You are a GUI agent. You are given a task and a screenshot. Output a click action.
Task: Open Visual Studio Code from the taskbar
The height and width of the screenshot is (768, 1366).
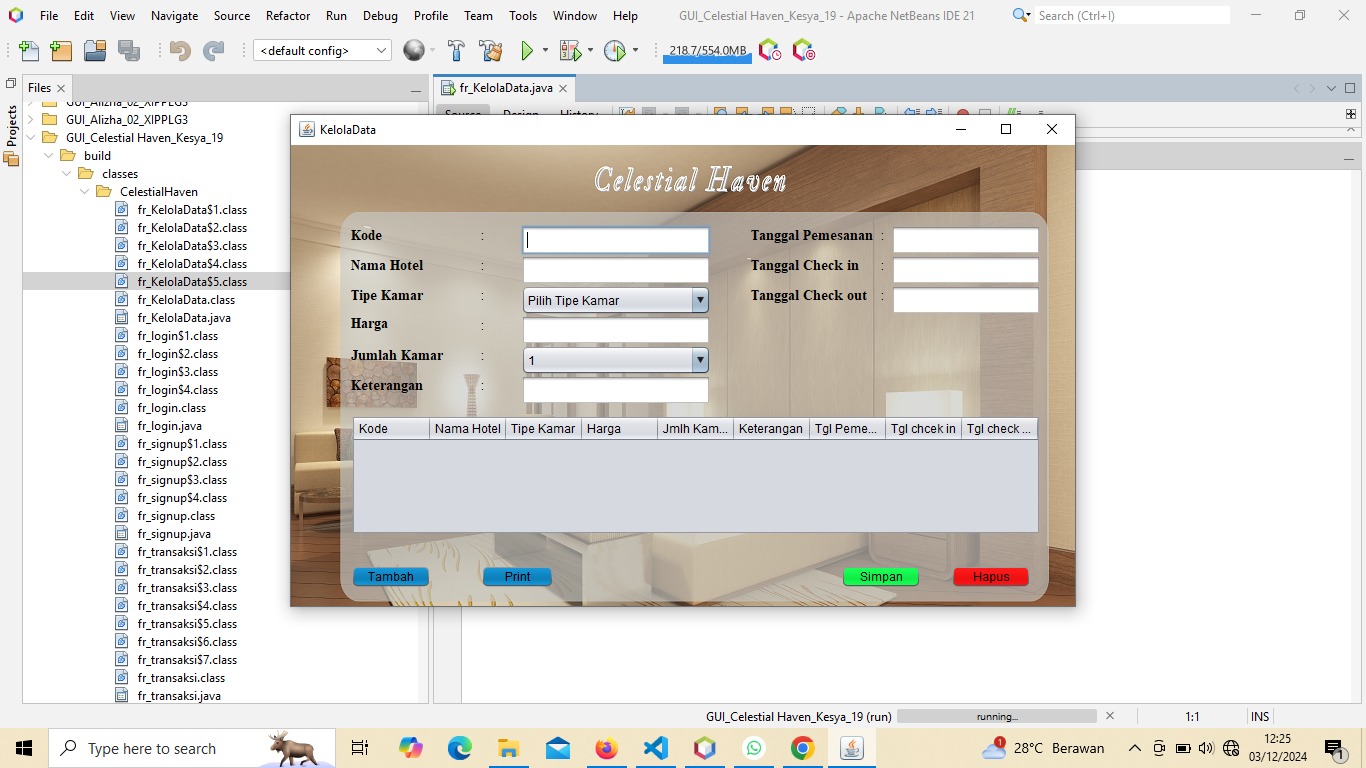pos(656,748)
